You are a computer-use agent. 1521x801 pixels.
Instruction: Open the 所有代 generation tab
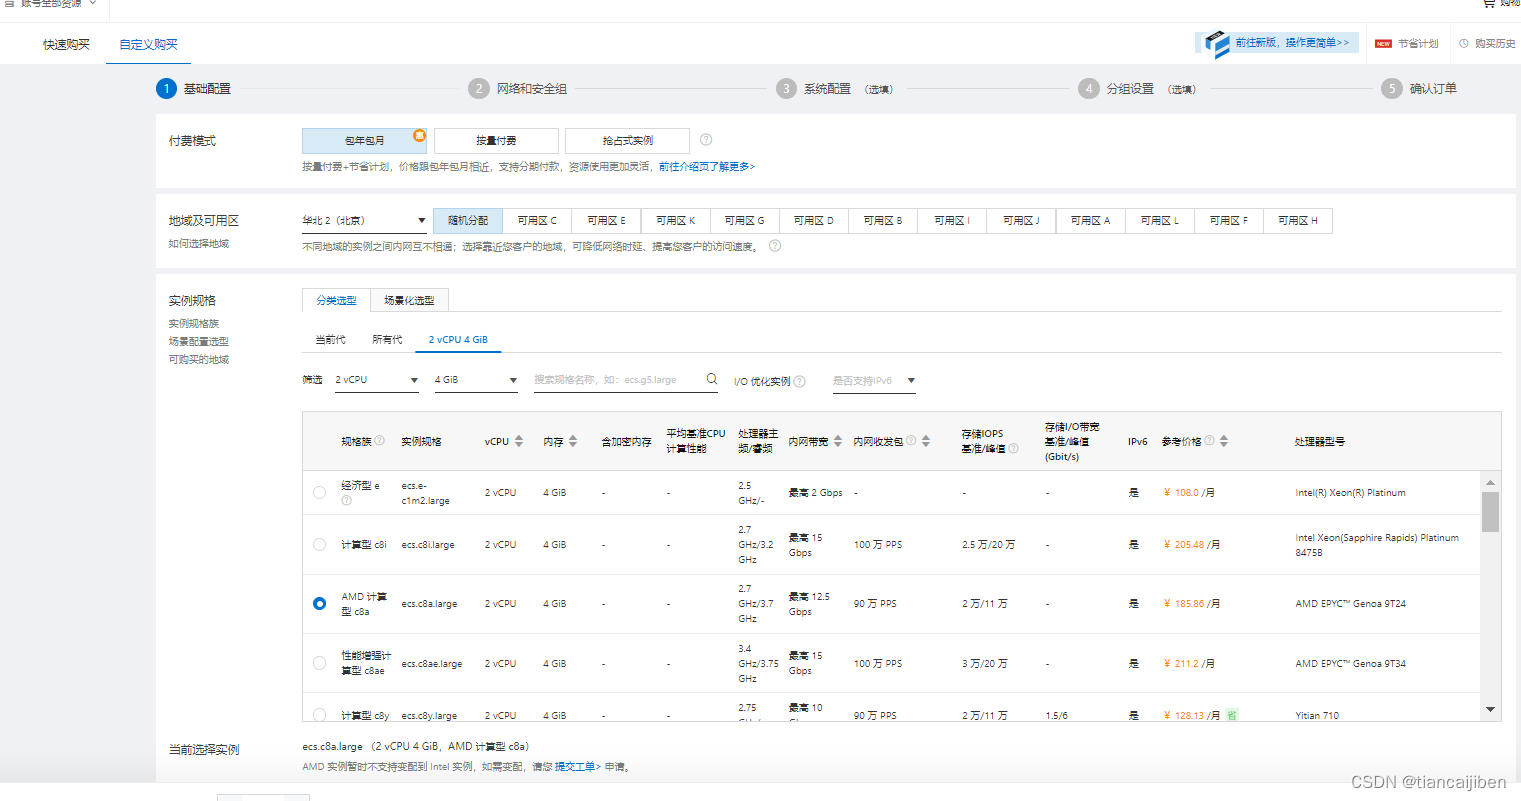(x=387, y=340)
